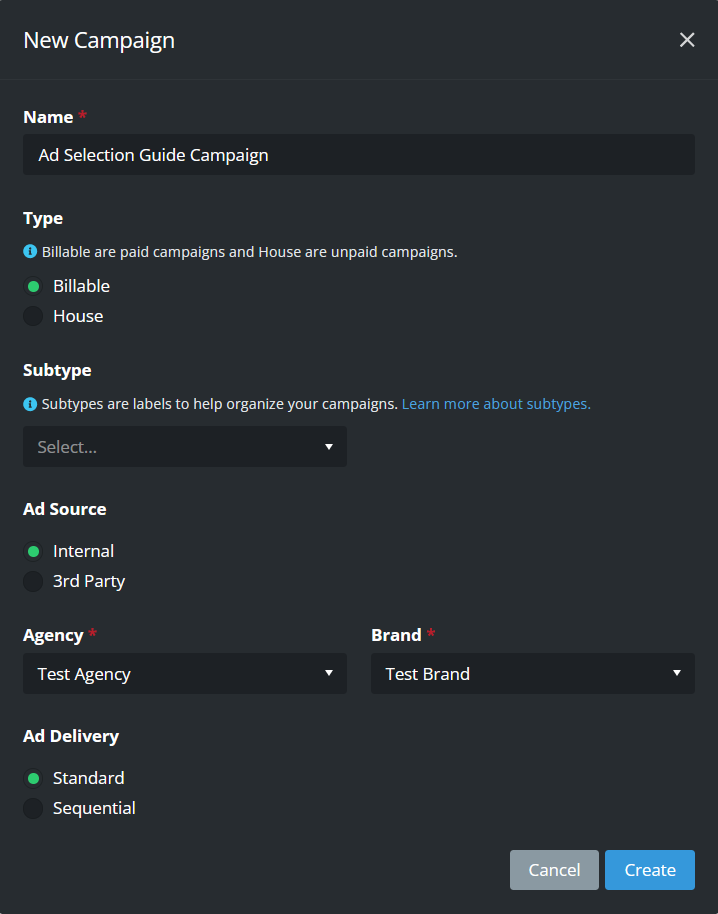Click the Subtype info icon
Image resolution: width=718 pixels, height=914 pixels.
(30, 404)
